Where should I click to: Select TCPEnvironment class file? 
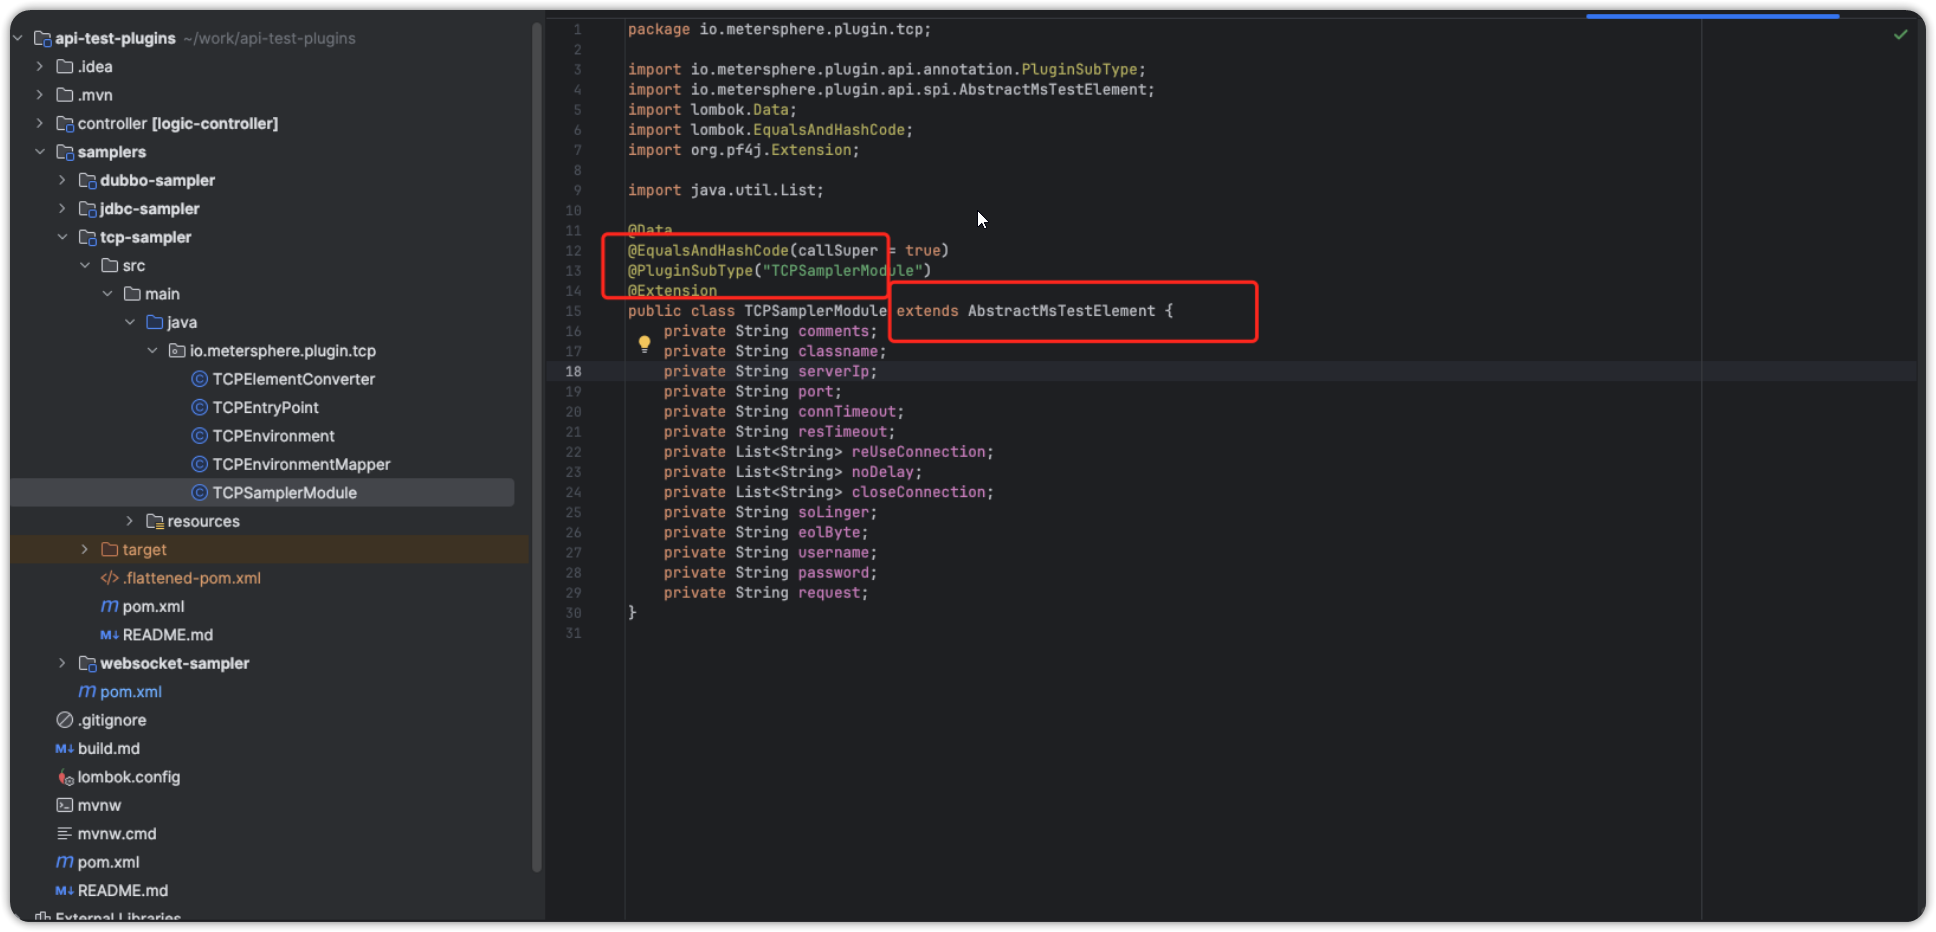click(273, 436)
